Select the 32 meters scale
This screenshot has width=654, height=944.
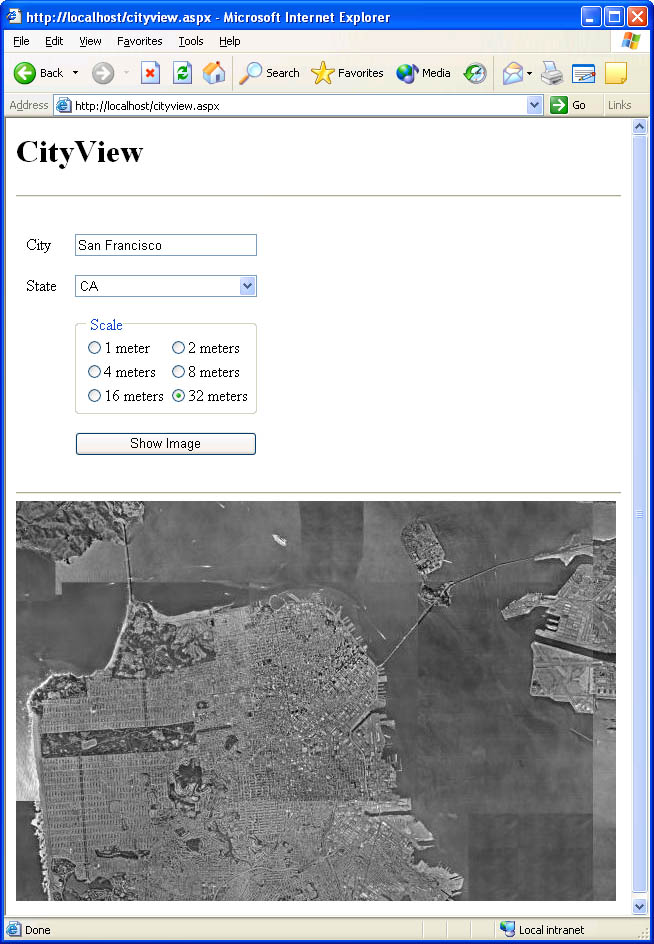click(178, 396)
